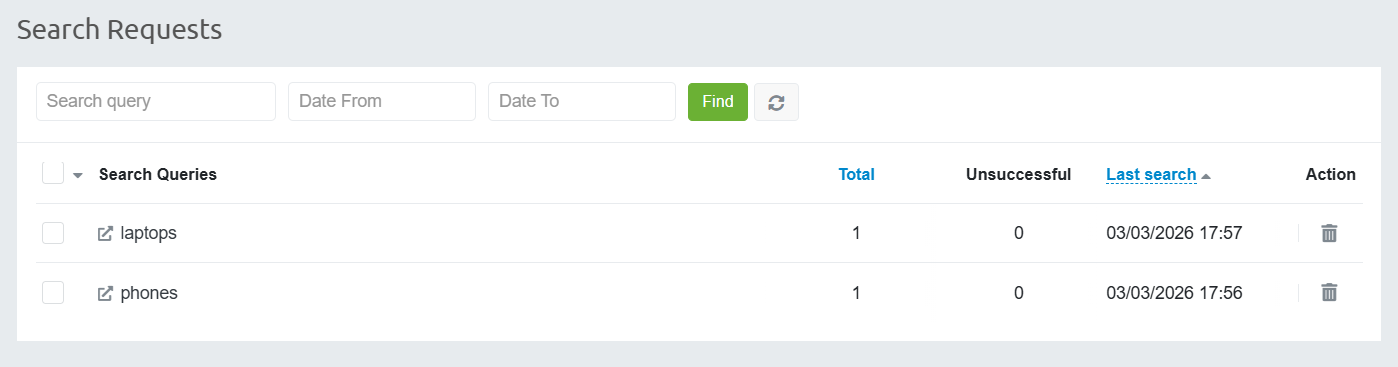1398x367 pixels.
Task: Expand bulk selection dropdown arrow
Action: pos(78,175)
